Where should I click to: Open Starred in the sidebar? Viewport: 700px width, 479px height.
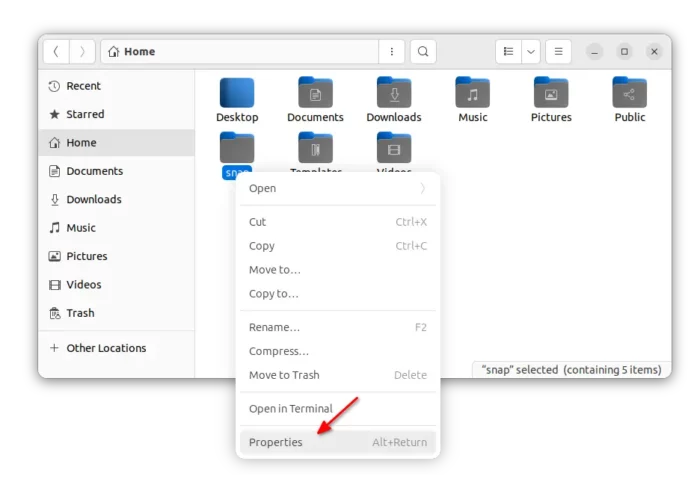click(x=117, y=114)
